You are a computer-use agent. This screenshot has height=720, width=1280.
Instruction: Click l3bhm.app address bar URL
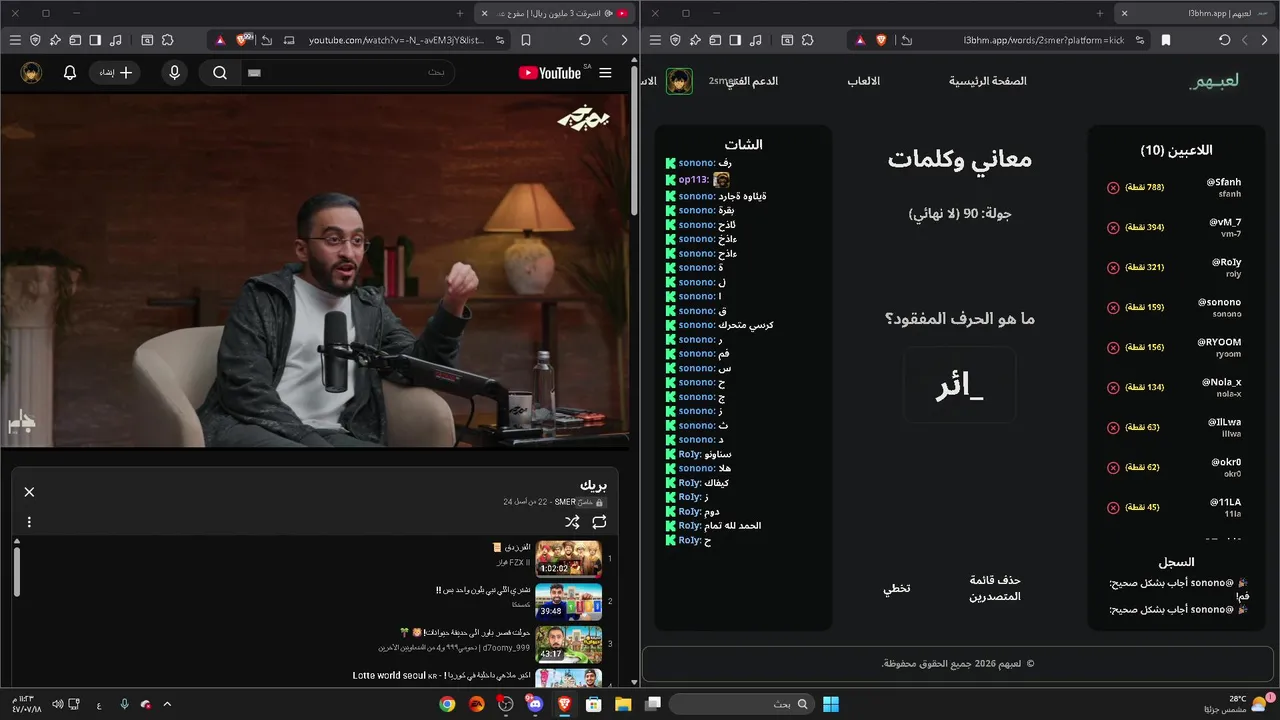(x=1043, y=40)
